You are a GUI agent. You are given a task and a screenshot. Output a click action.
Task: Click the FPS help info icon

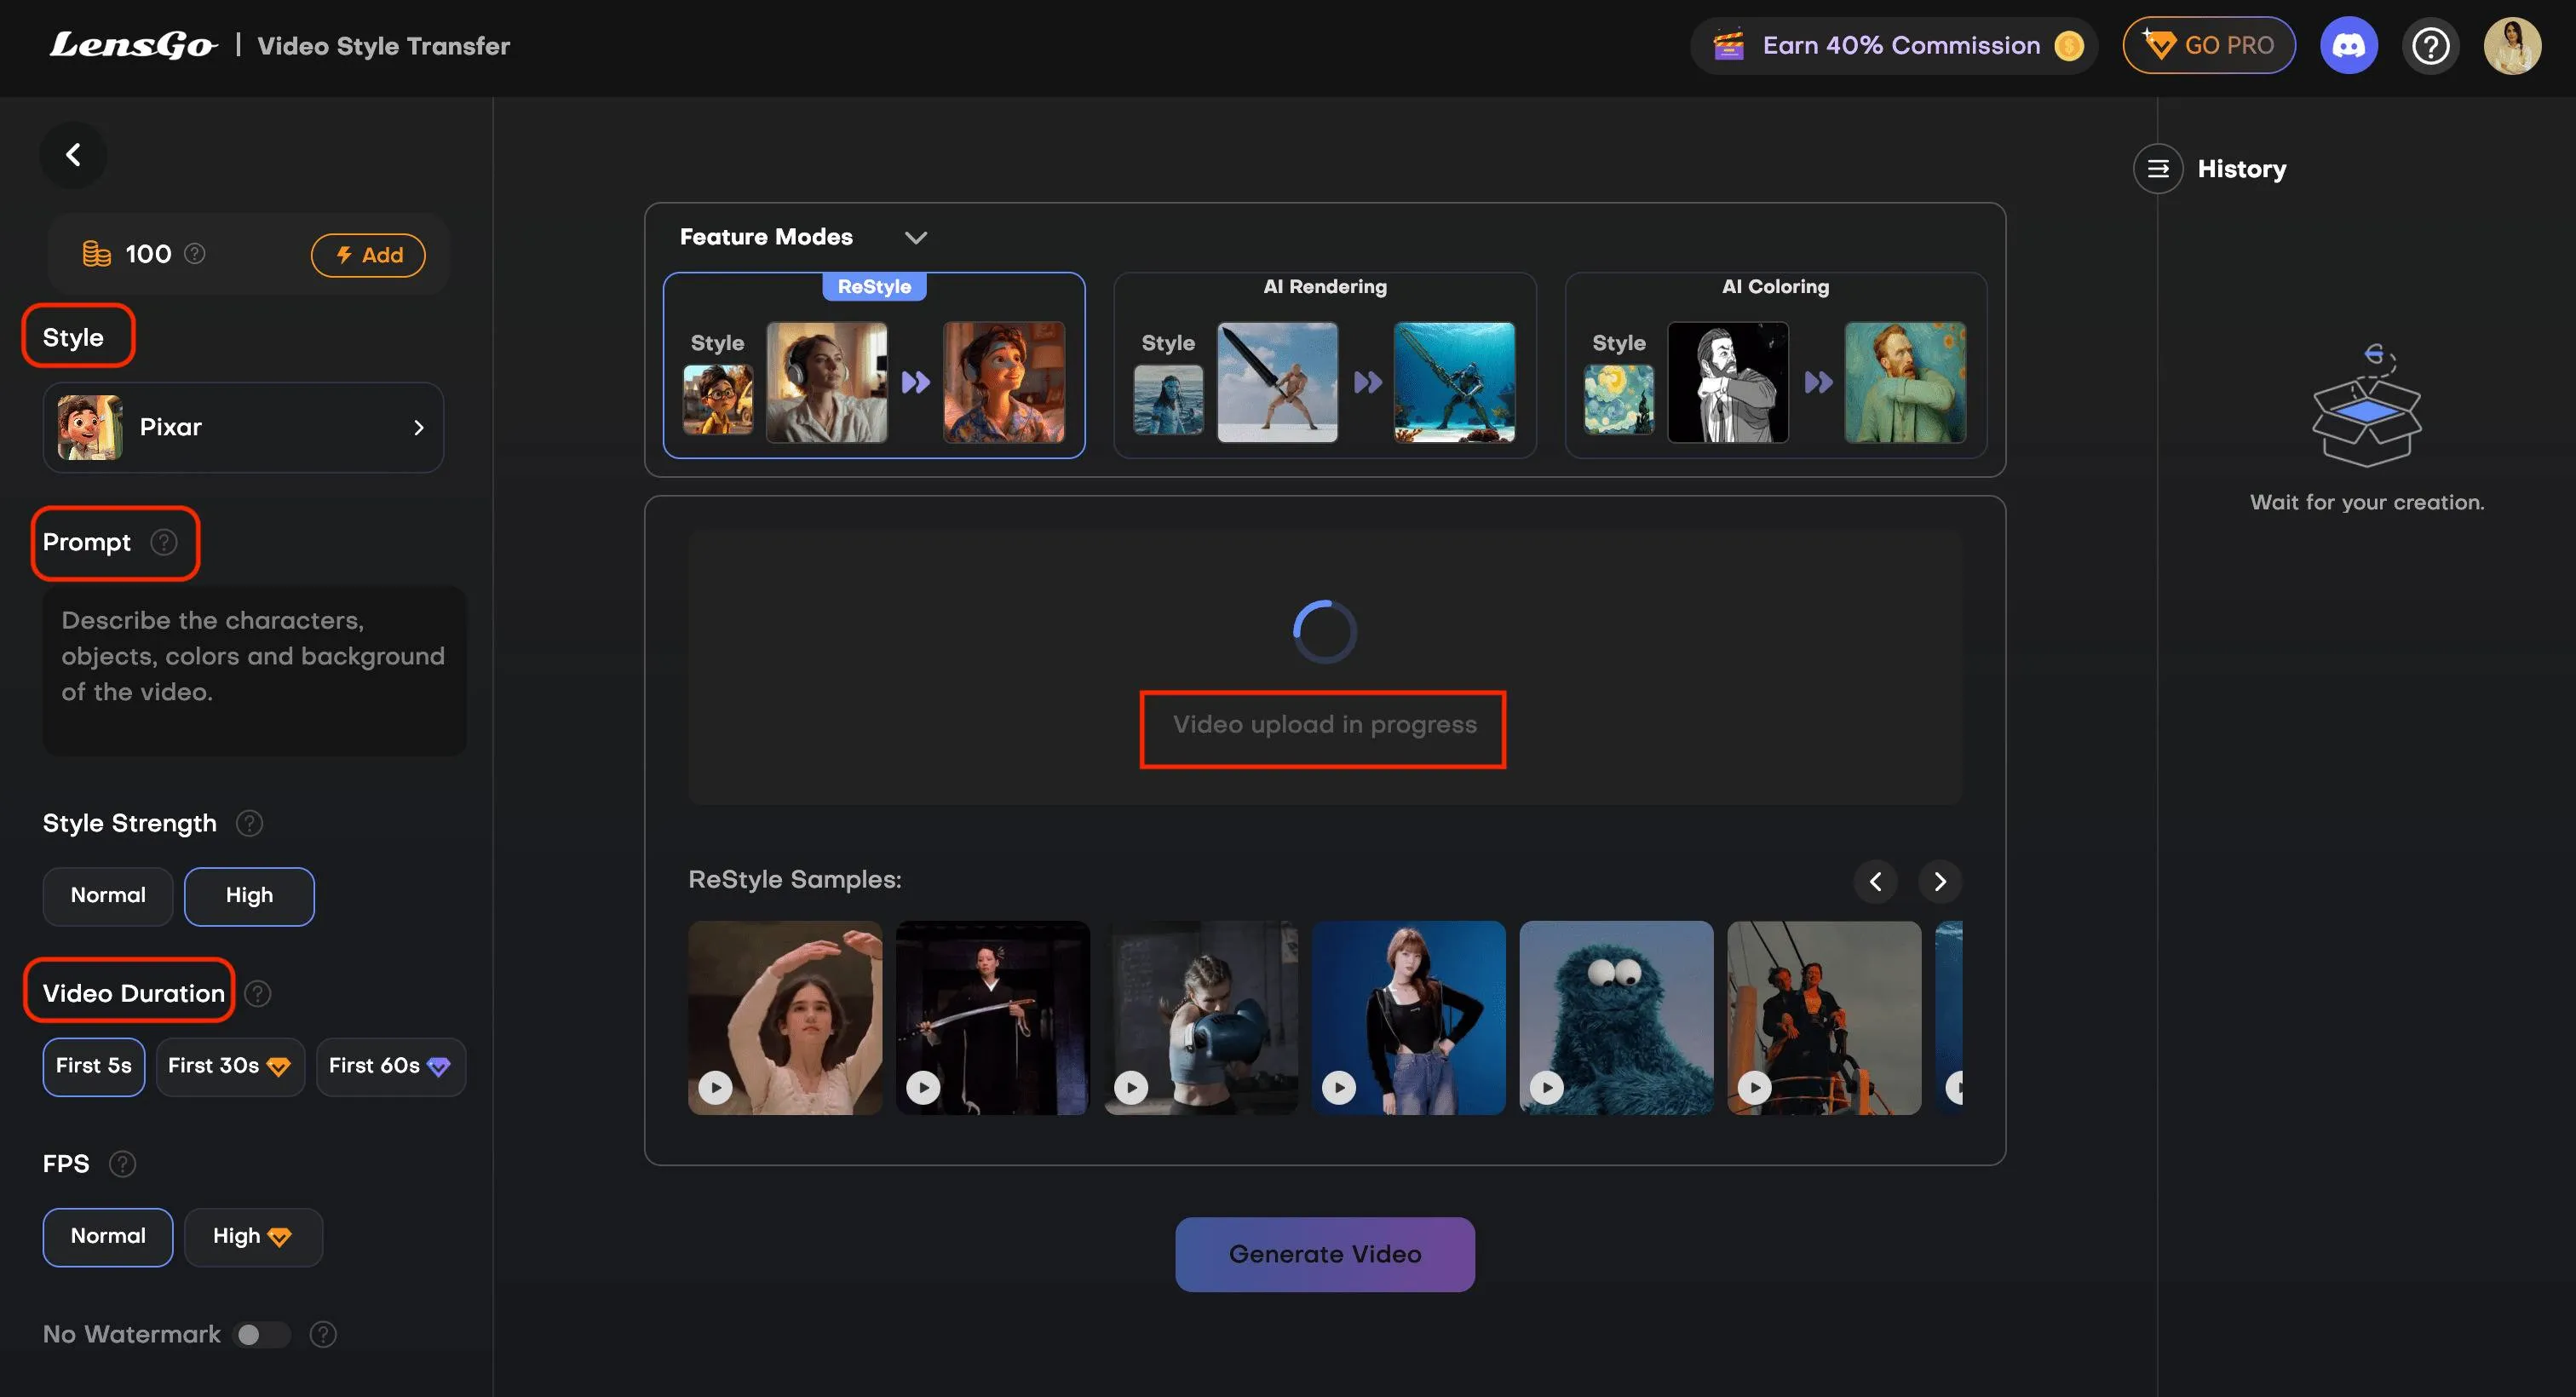pyautogui.click(x=122, y=1164)
